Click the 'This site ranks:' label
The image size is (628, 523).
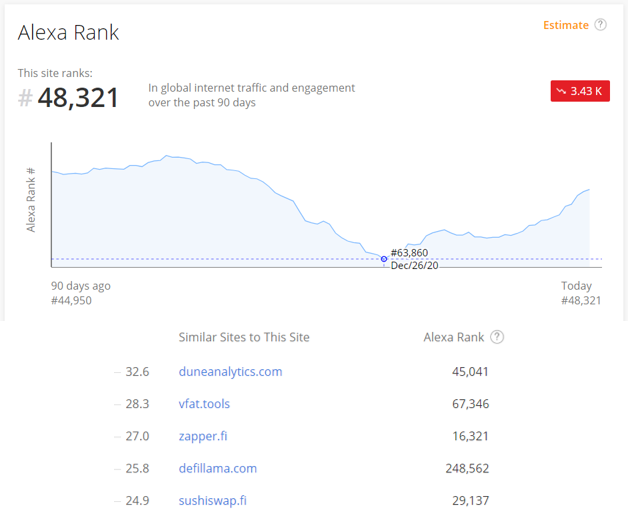tap(55, 73)
